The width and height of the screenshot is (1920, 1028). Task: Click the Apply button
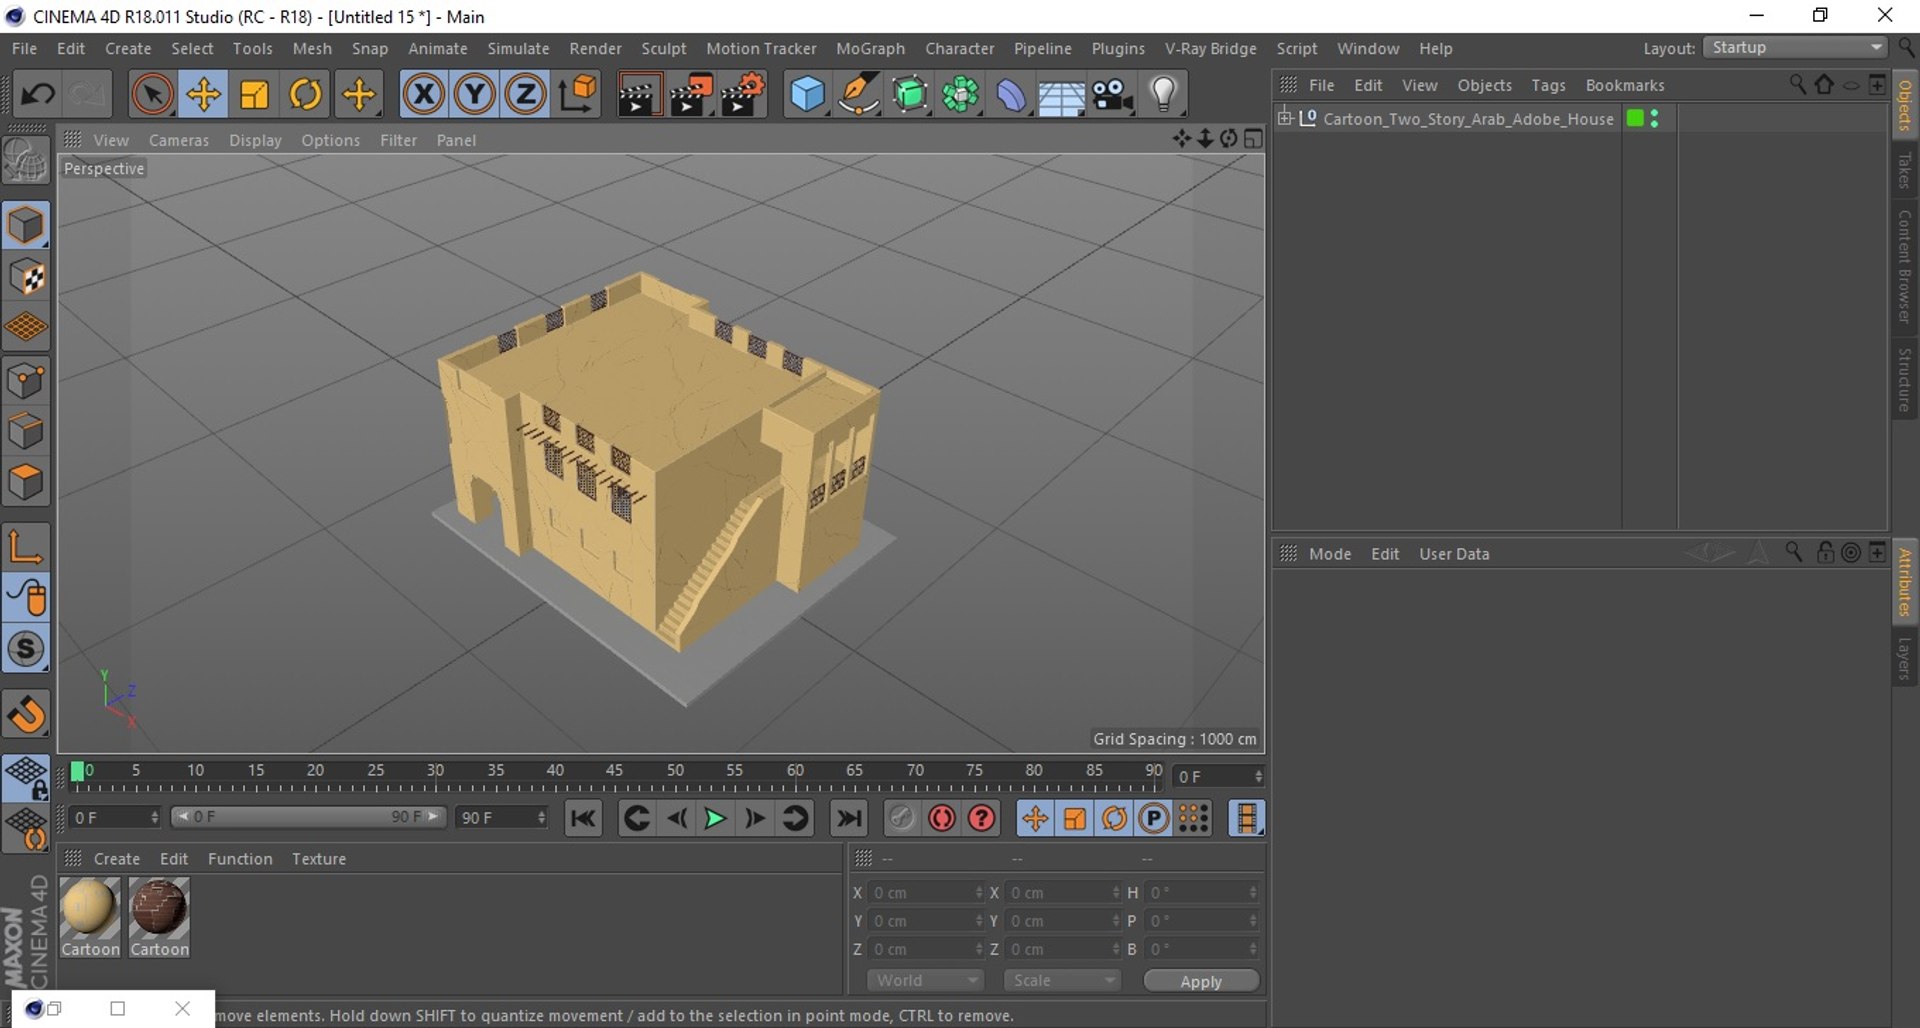click(x=1201, y=981)
